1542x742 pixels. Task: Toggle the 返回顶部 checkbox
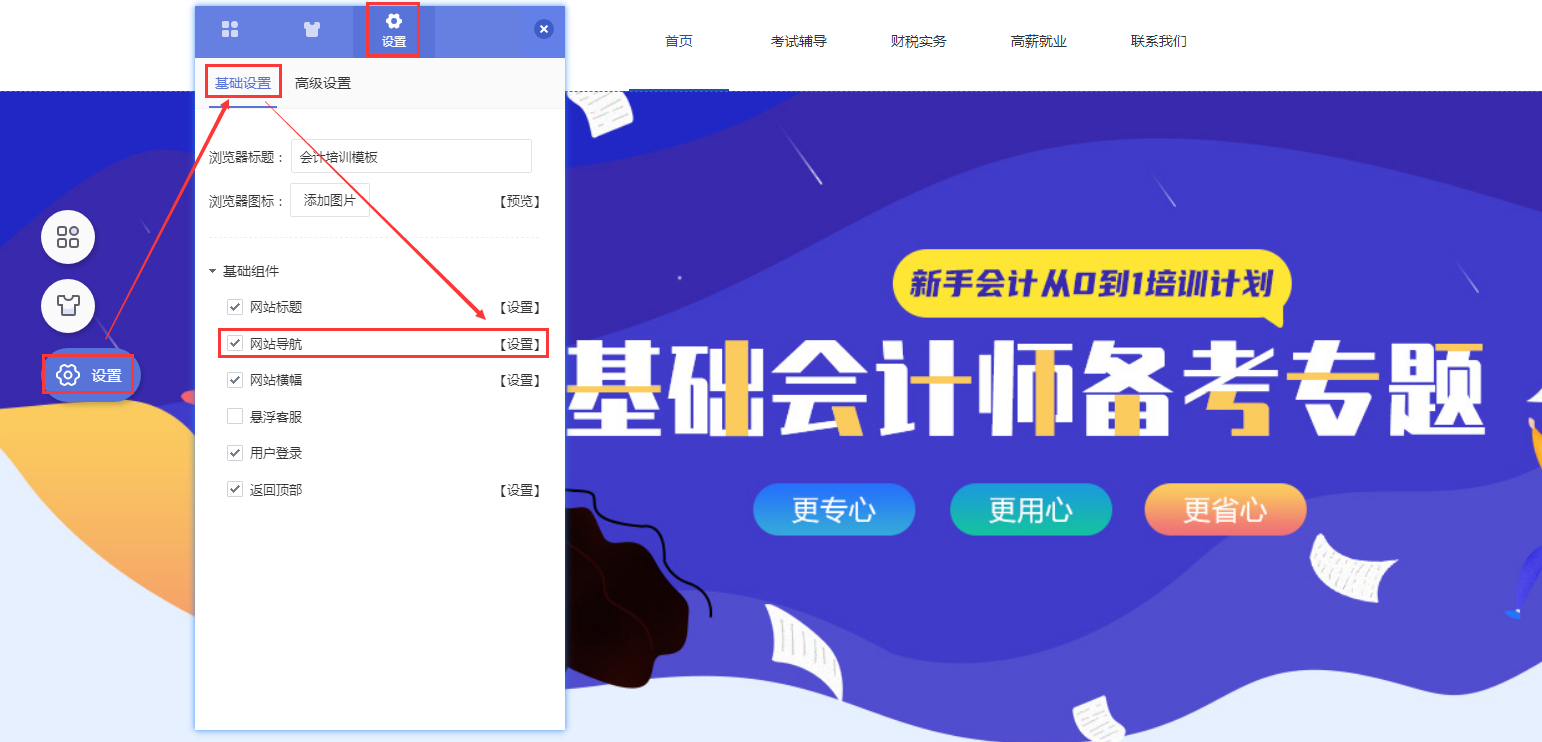tap(235, 489)
